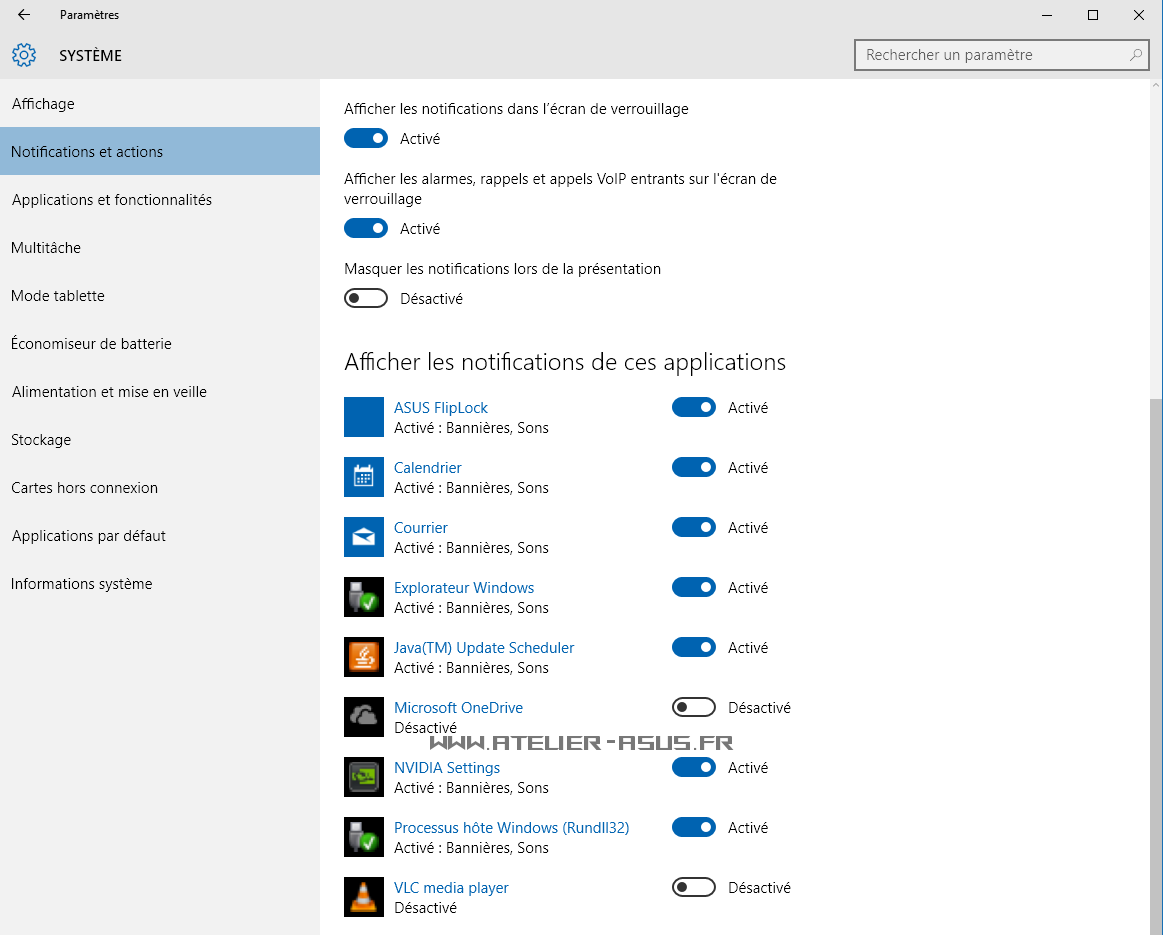This screenshot has height=935, width=1163.
Task: Turn on Microsoft OneDrive notifications
Action: point(694,708)
